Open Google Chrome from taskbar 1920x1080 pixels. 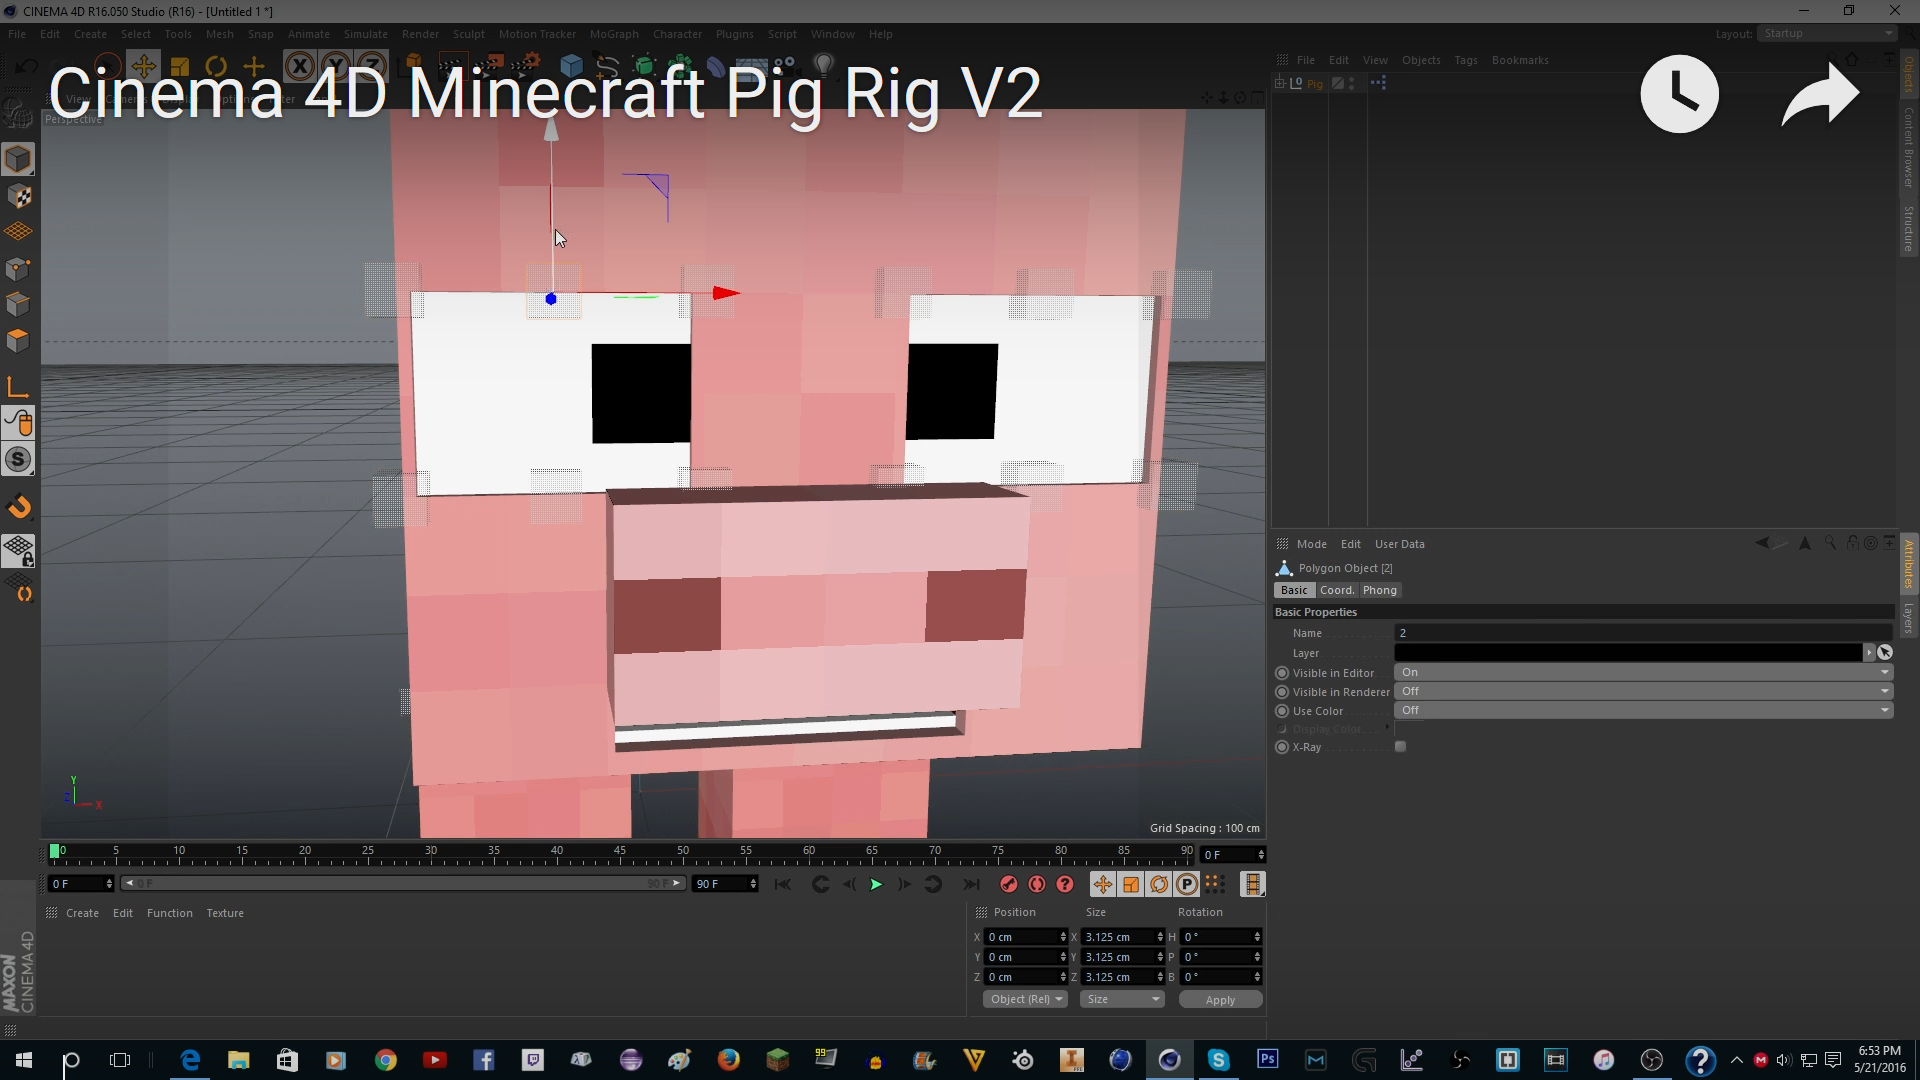coord(385,1060)
